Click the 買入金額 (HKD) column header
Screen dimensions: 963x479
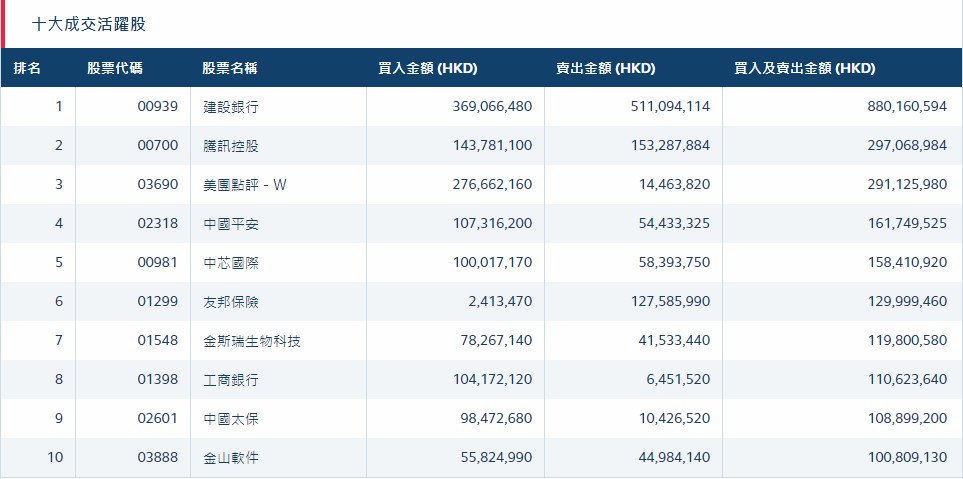pyautogui.click(x=427, y=68)
